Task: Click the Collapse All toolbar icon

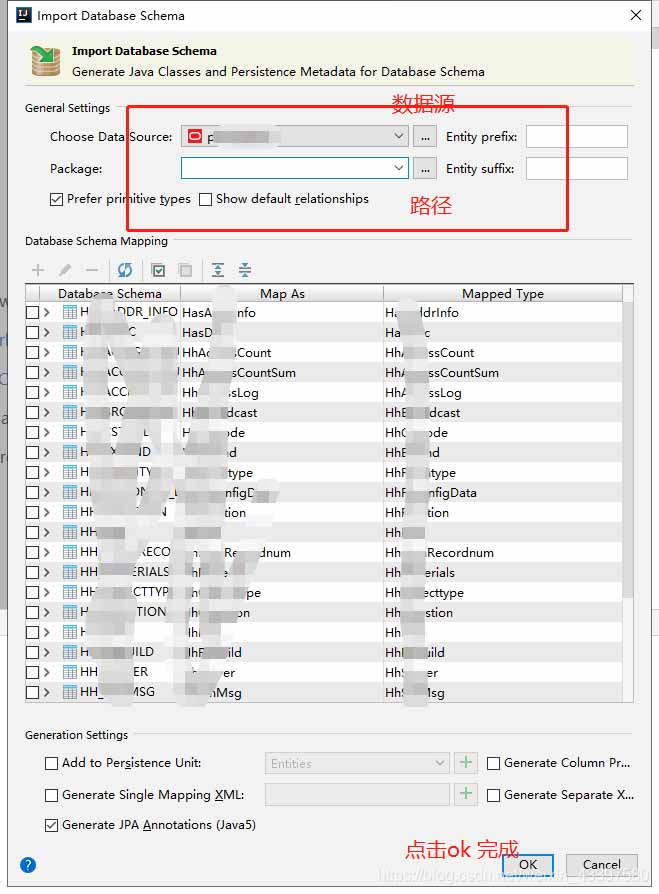Action: click(x=245, y=270)
